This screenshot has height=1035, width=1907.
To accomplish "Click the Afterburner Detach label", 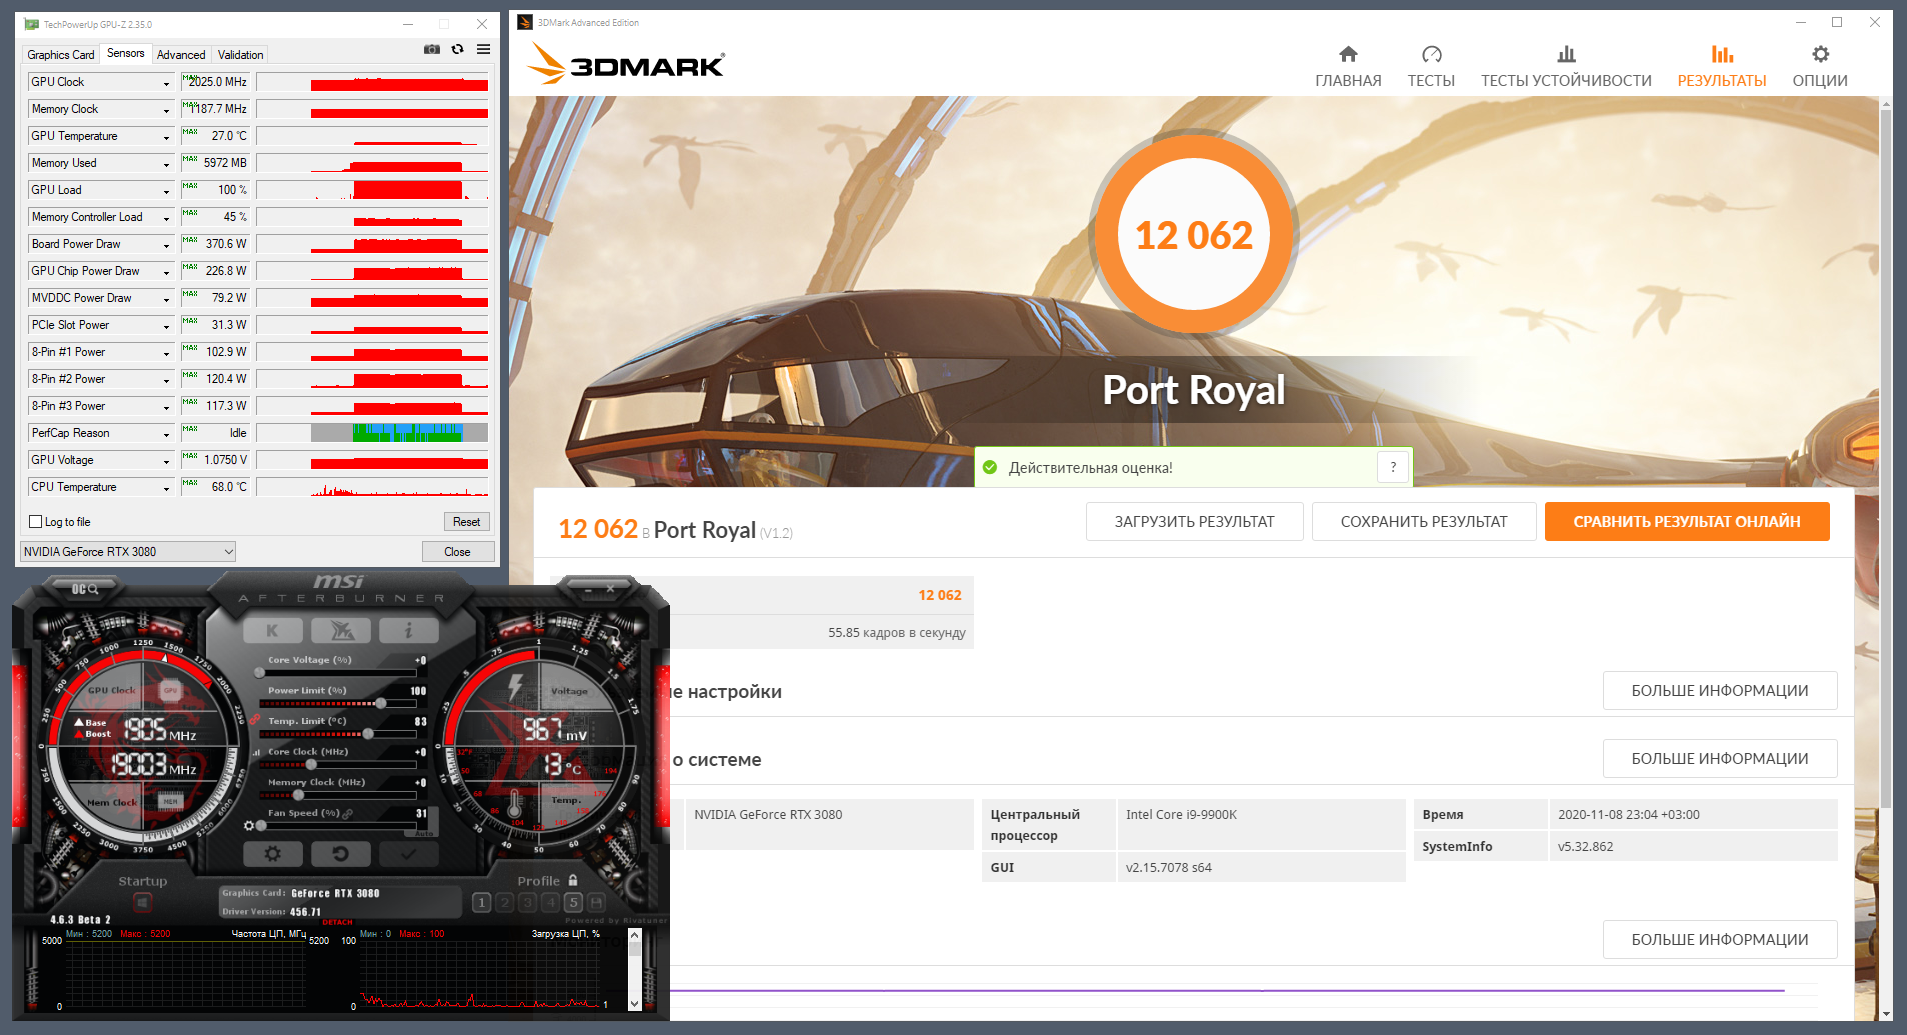I will tap(338, 922).
